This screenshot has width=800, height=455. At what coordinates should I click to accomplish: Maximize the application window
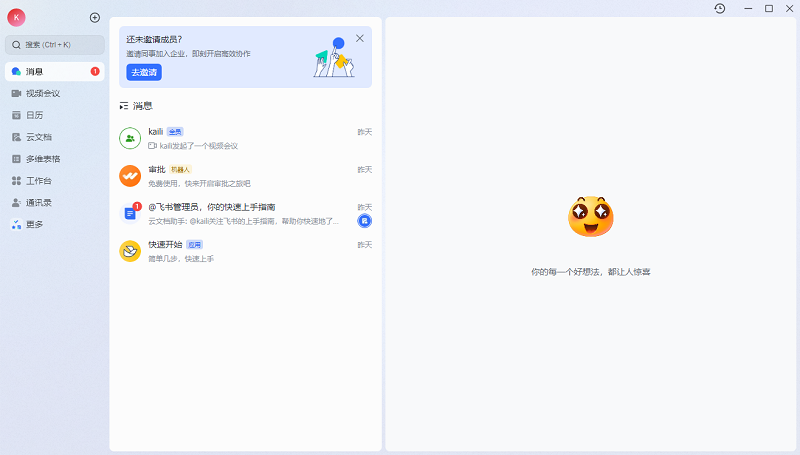coord(769,8)
